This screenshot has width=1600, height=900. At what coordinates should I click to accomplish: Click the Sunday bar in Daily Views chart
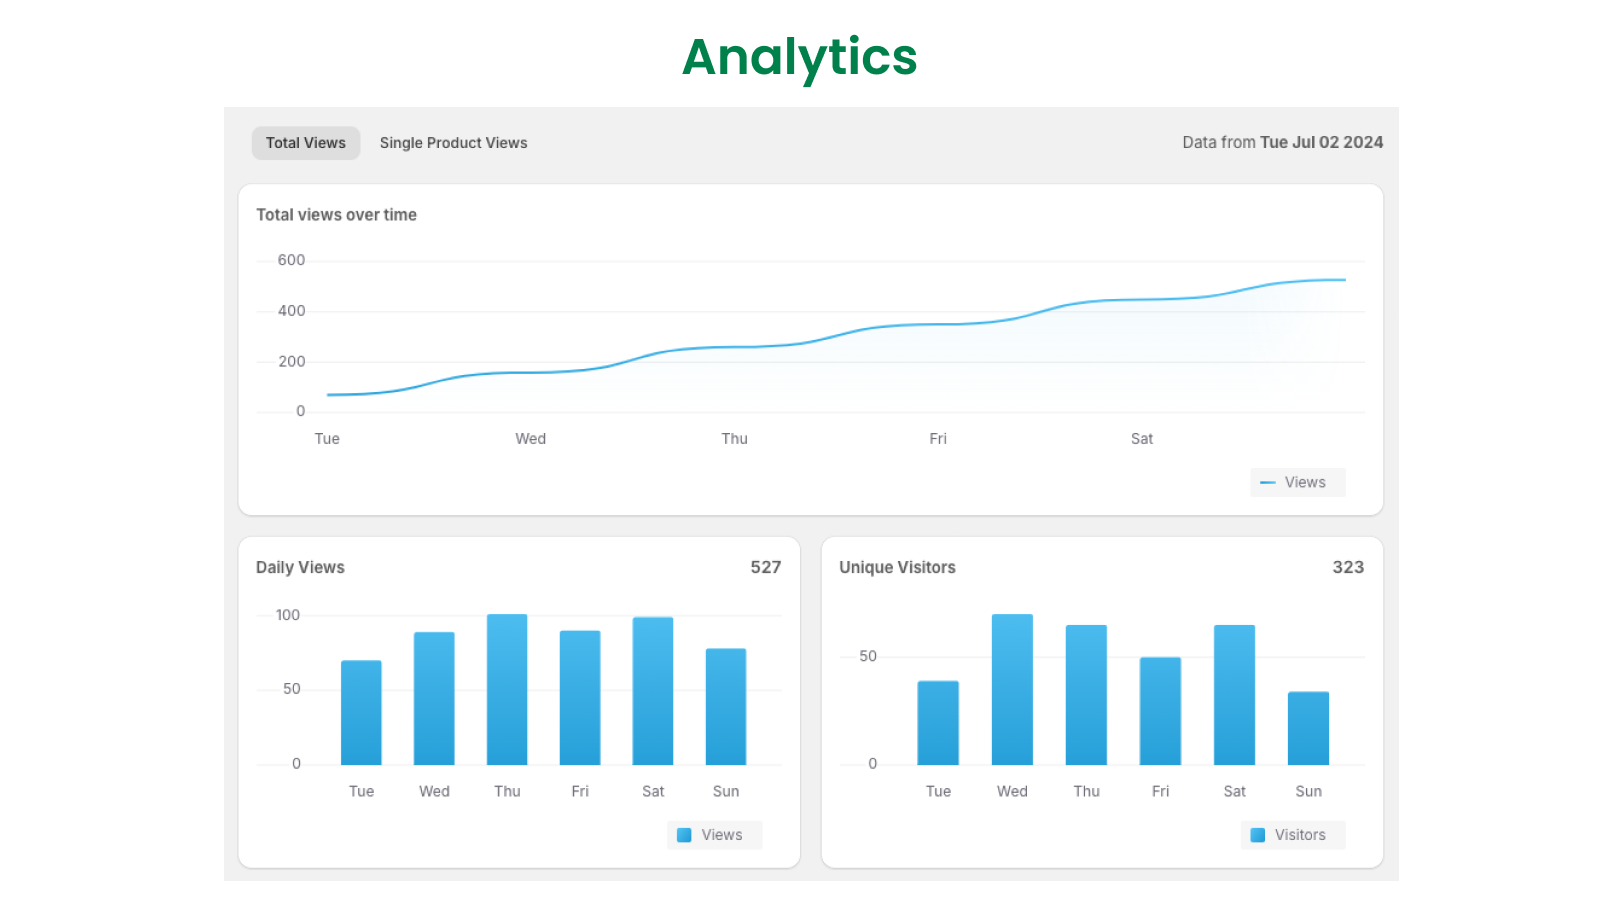coord(726,706)
